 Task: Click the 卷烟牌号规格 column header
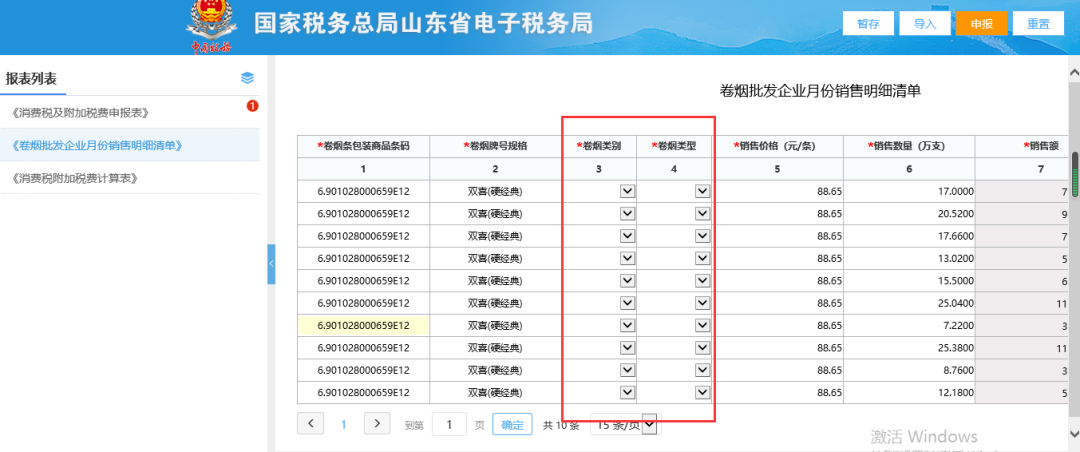495,146
